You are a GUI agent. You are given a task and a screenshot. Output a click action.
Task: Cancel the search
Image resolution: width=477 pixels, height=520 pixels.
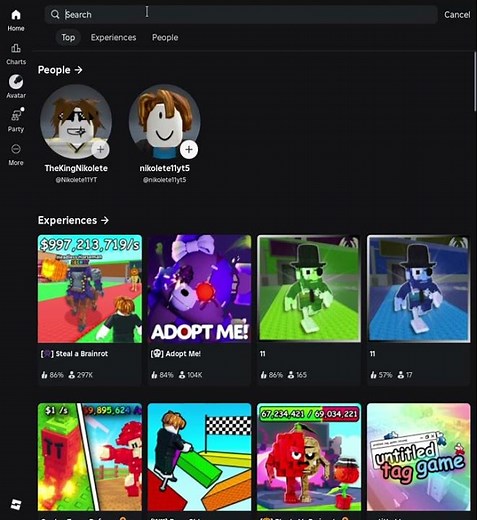click(x=457, y=15)
